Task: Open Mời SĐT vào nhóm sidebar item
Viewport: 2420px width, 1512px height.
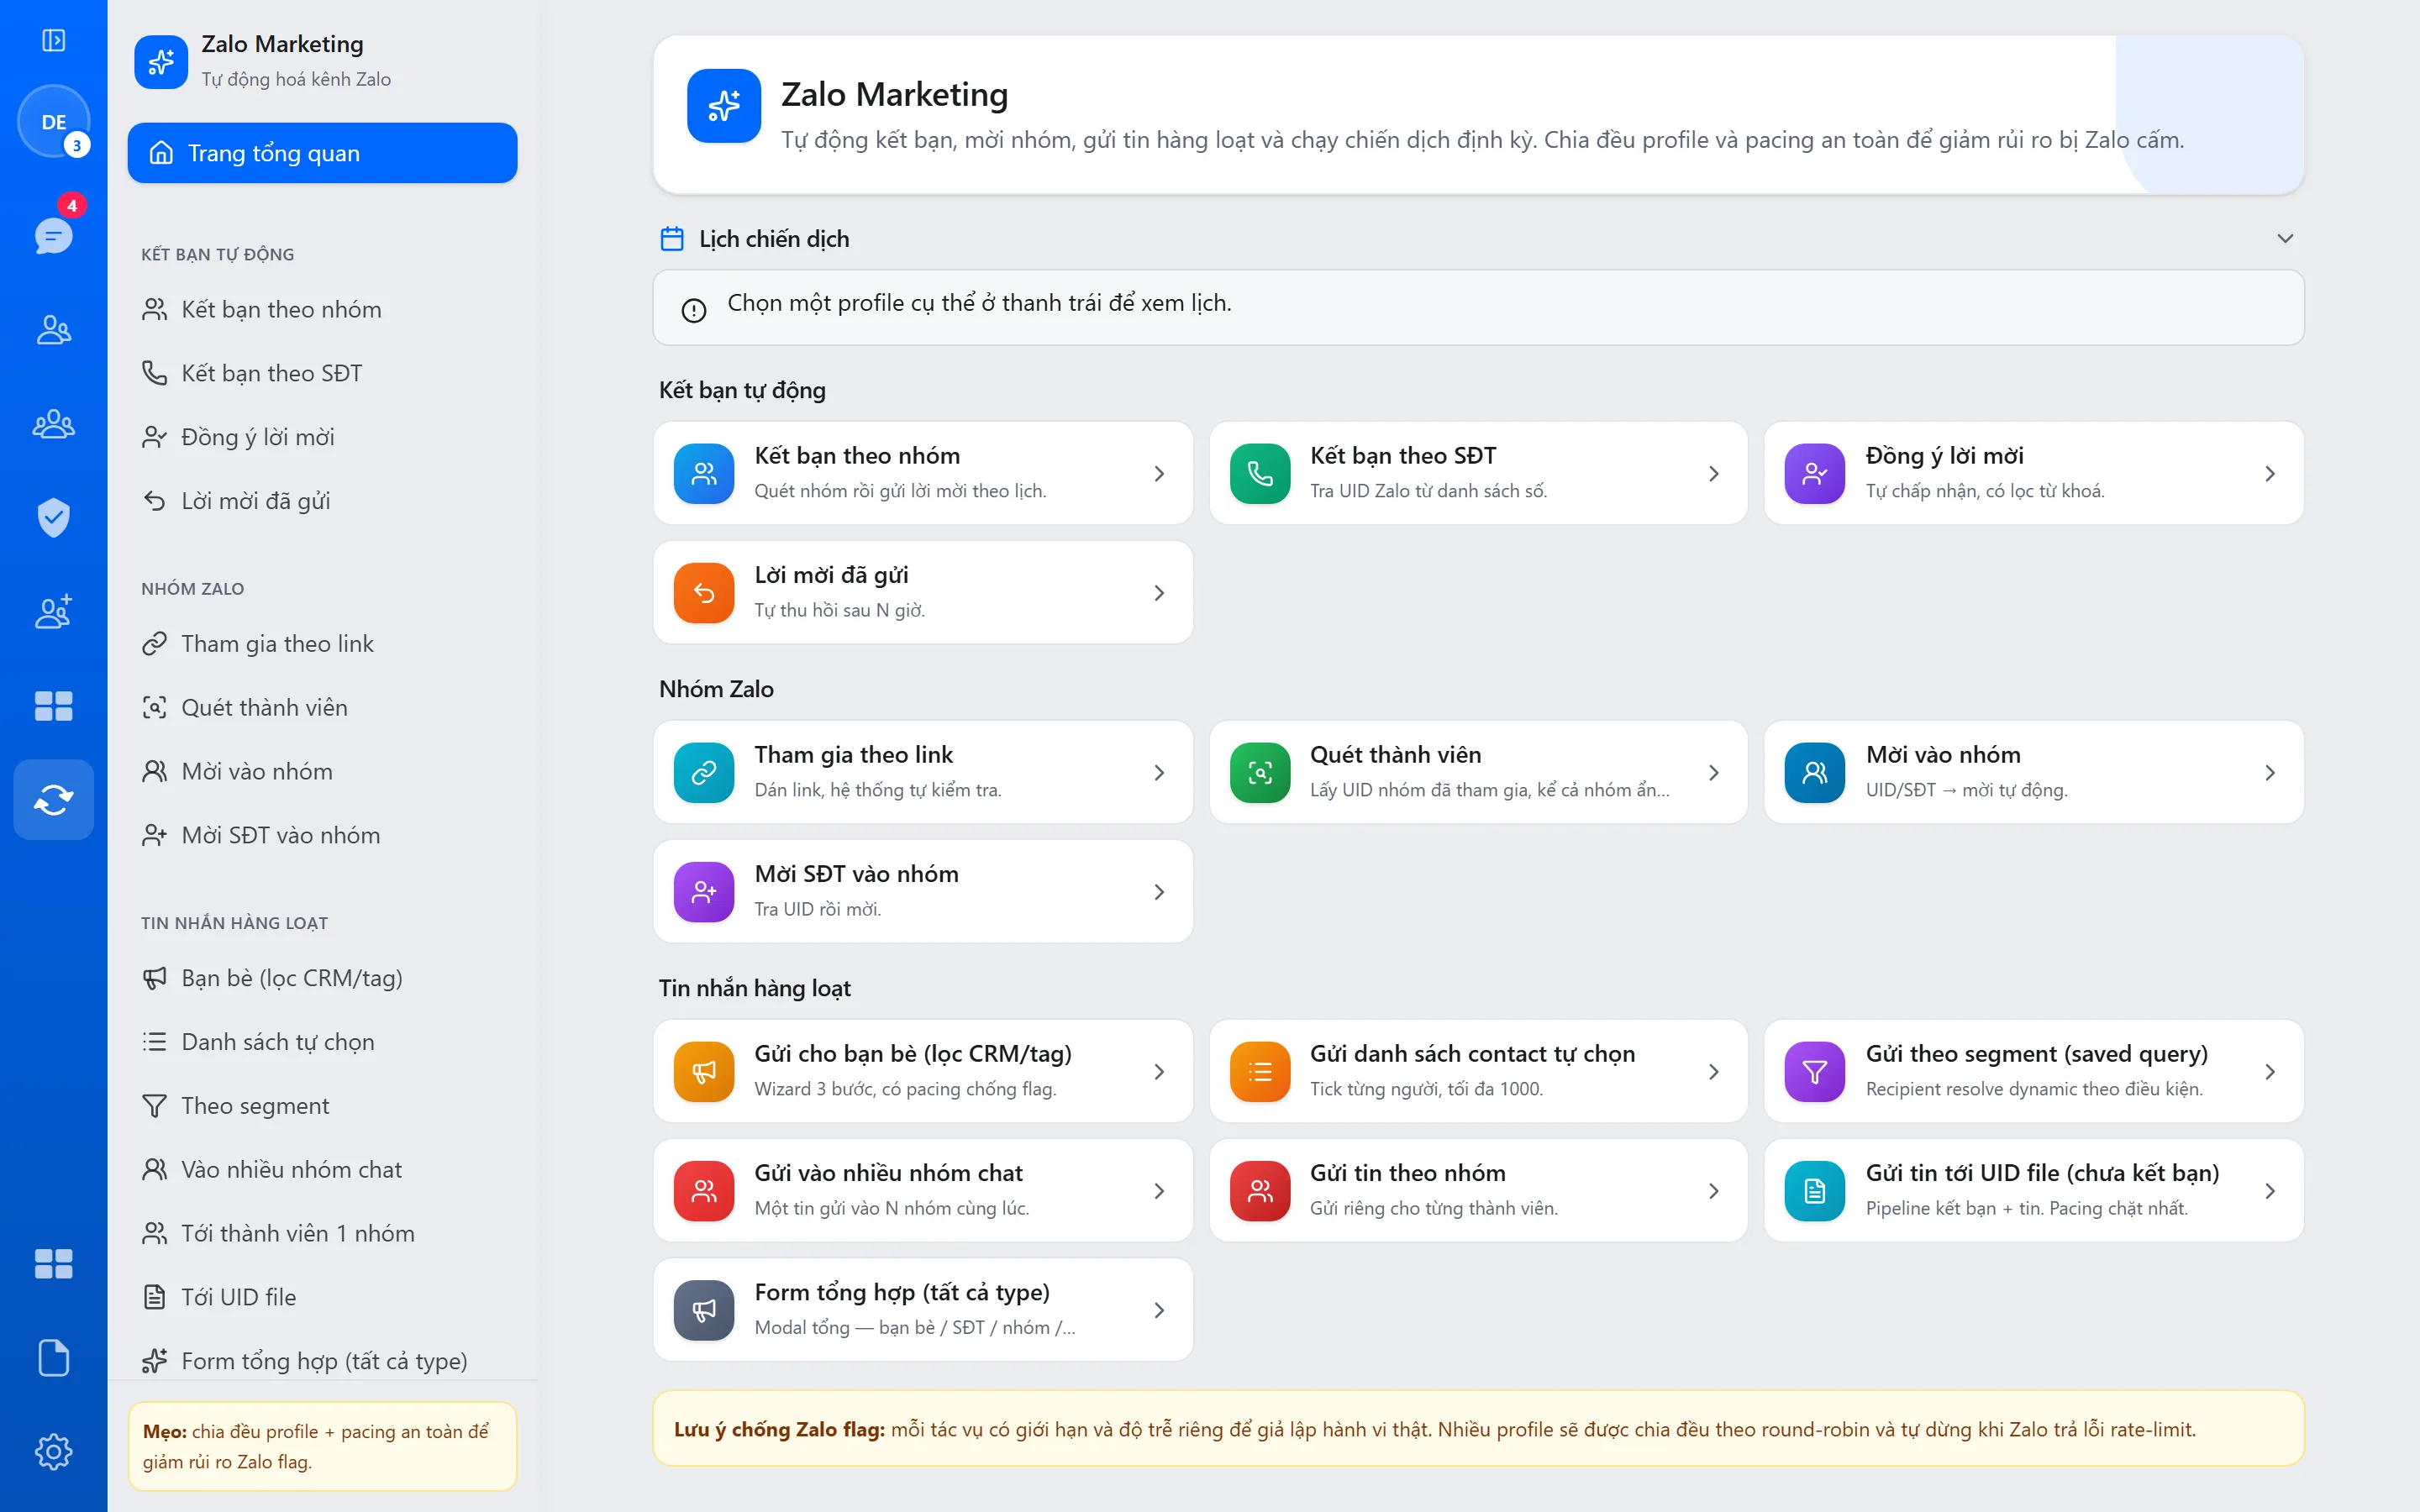Action: (x=322, y=835)
